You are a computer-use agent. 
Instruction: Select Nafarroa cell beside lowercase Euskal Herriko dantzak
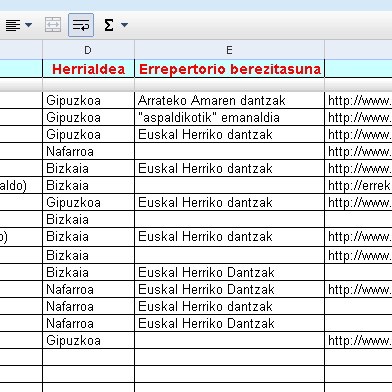point(88,306)
